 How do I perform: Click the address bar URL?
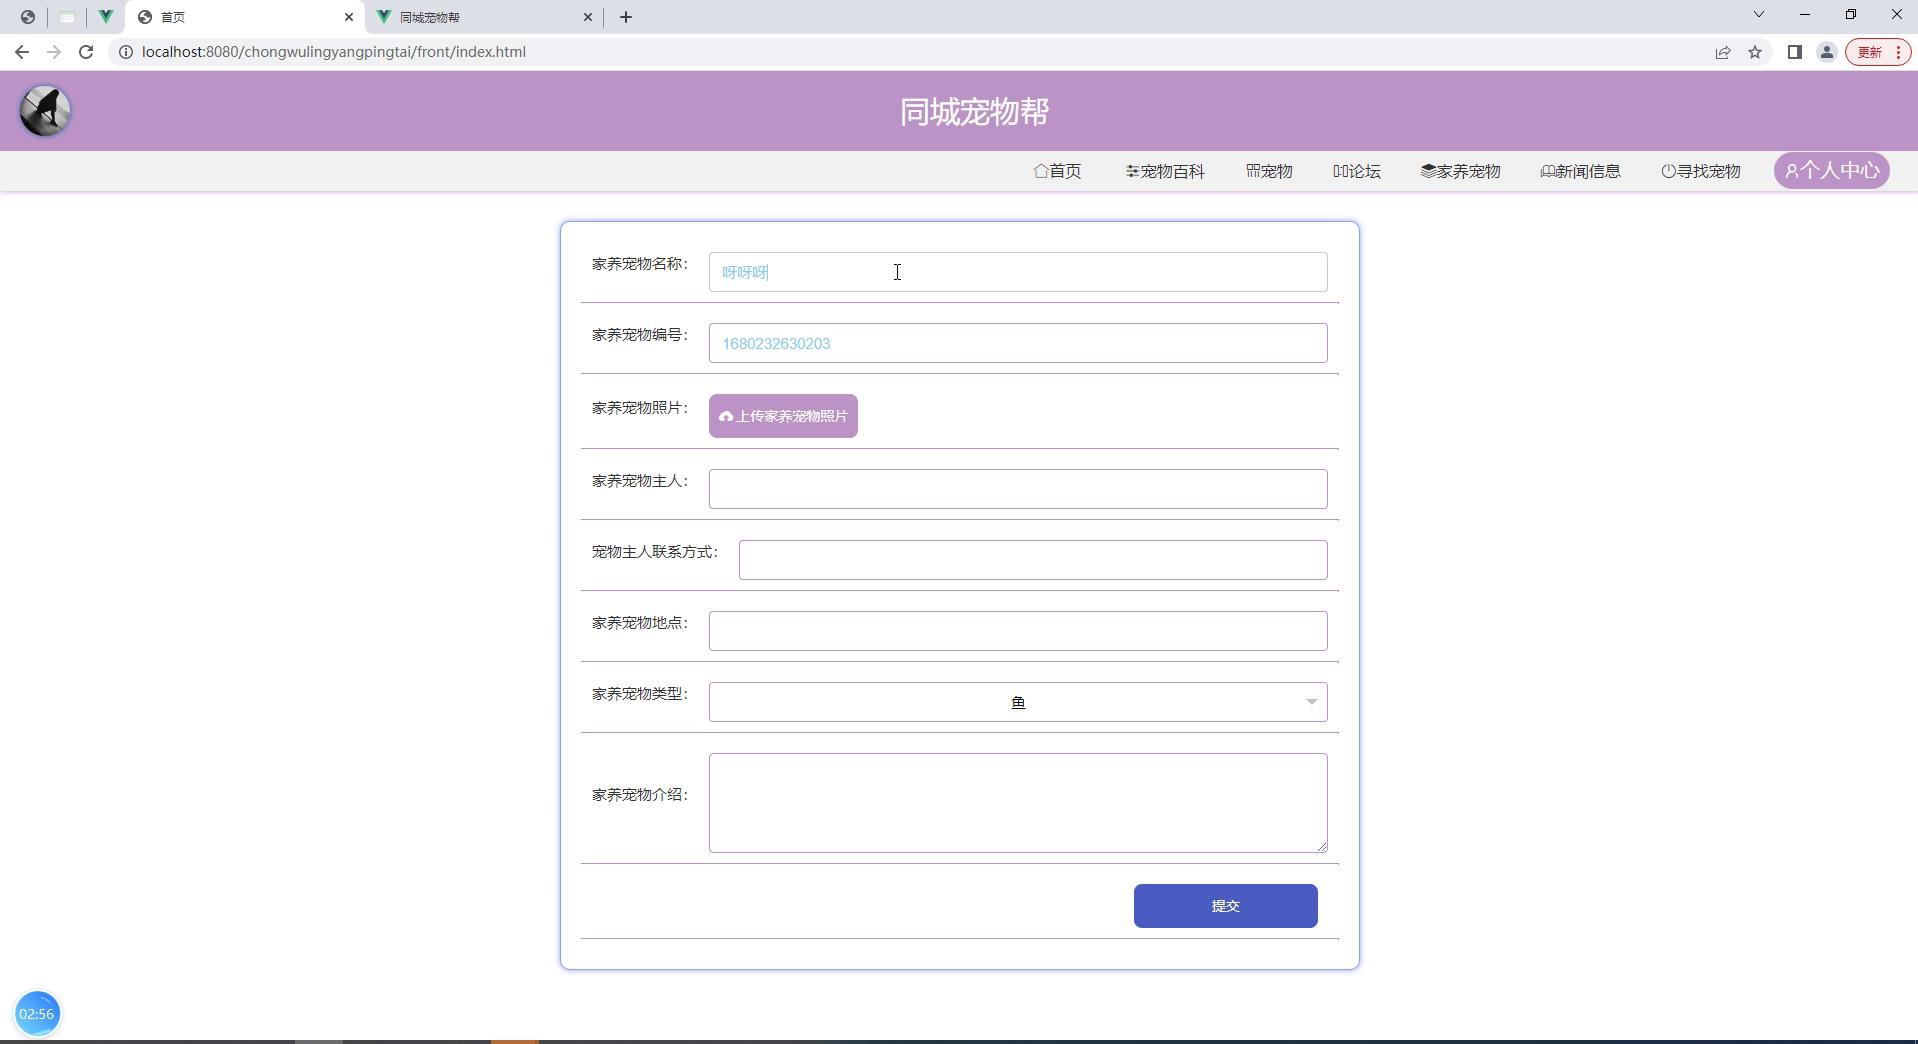(334, 52)
